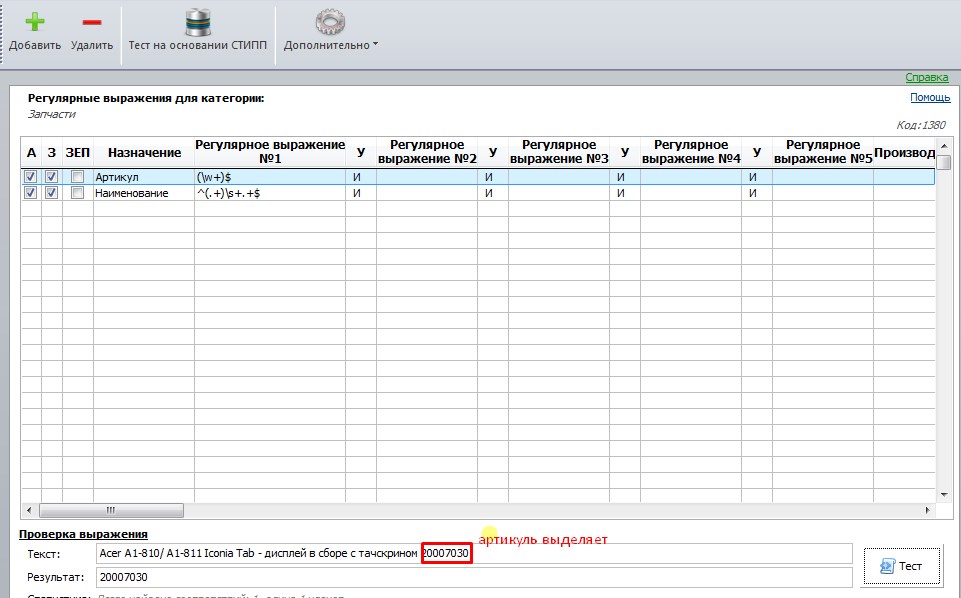Click the red minus Удалить icon
961x598 pixels.
tap(92, 23)
